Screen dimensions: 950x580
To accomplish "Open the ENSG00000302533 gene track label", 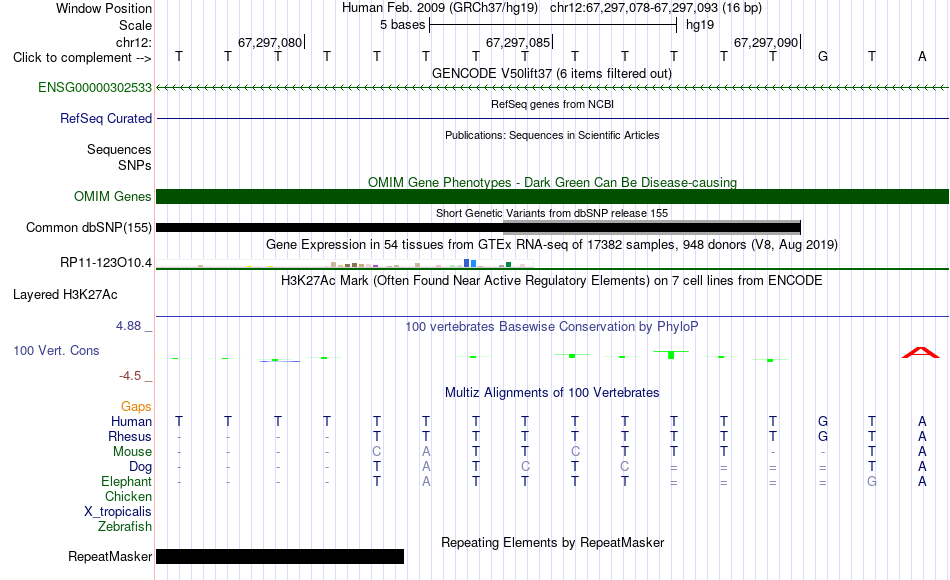I will pyautogui.click(x=95, y=87).
